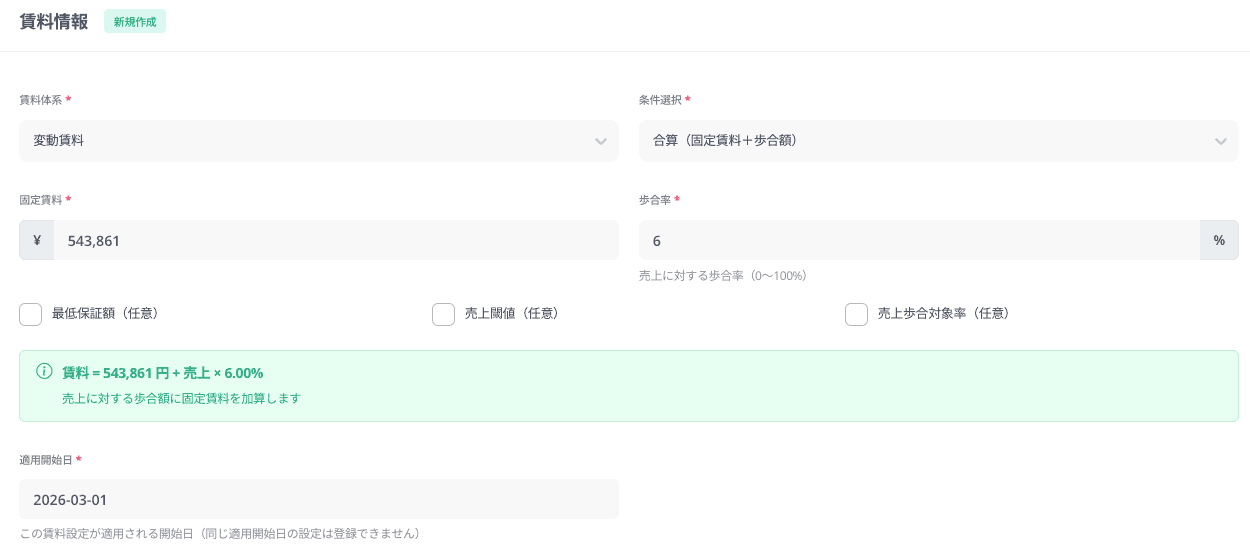This screenshot has height=555, width=1250.
Task: Click the 売上閾値（任意） label text
Action: (x=512, y=314)
